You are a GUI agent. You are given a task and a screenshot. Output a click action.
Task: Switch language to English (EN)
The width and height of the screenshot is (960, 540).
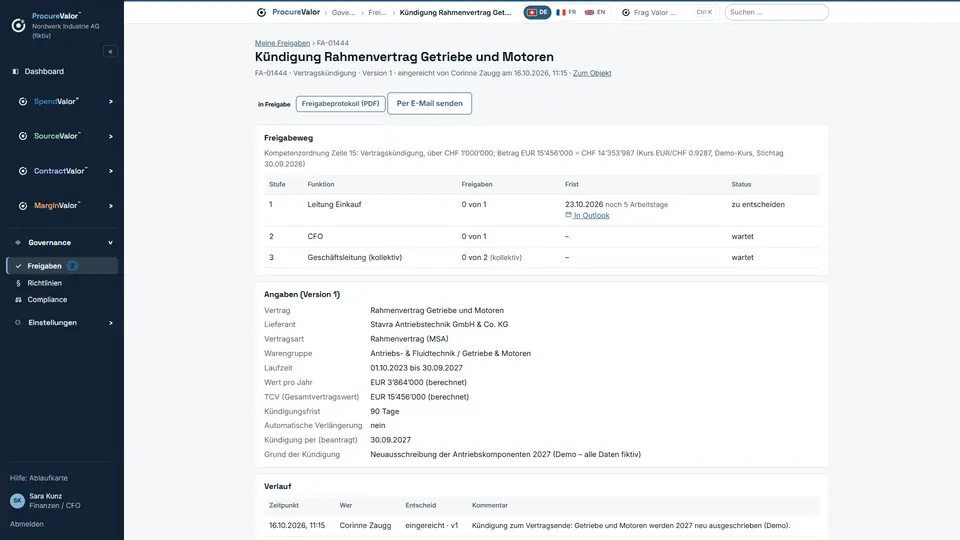(595, 12)
